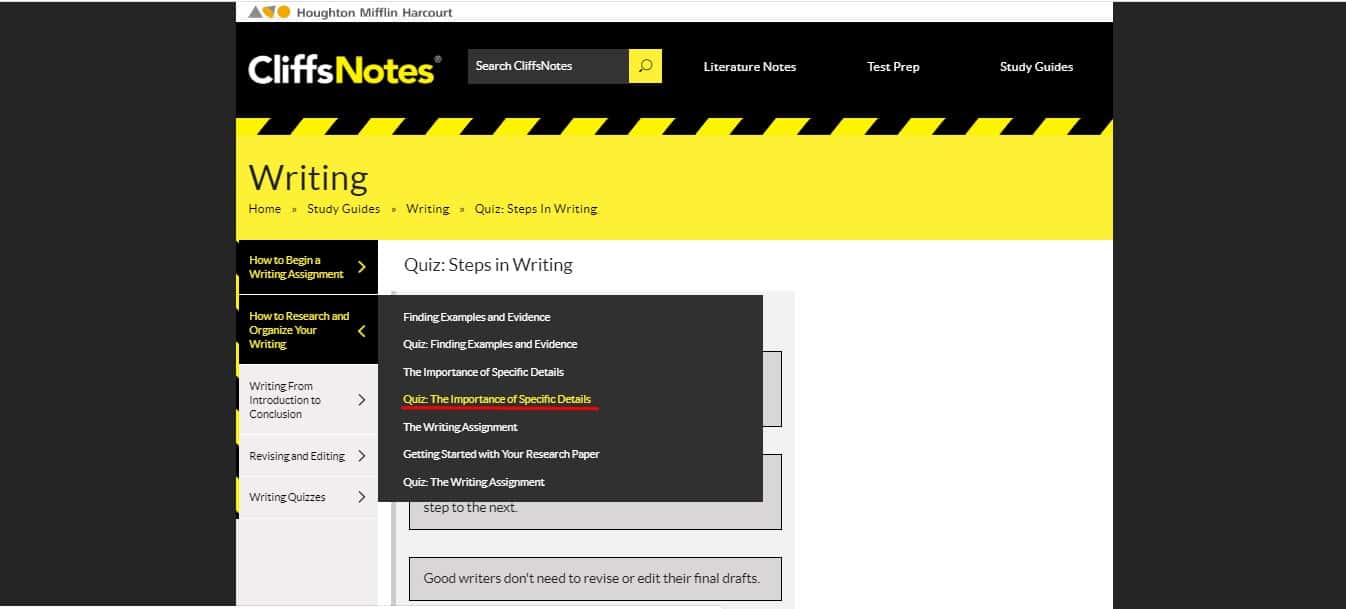This screenshot has width=1346, height=609.
Task: Open the Literature Notes menu
Action: pos(750,67)
